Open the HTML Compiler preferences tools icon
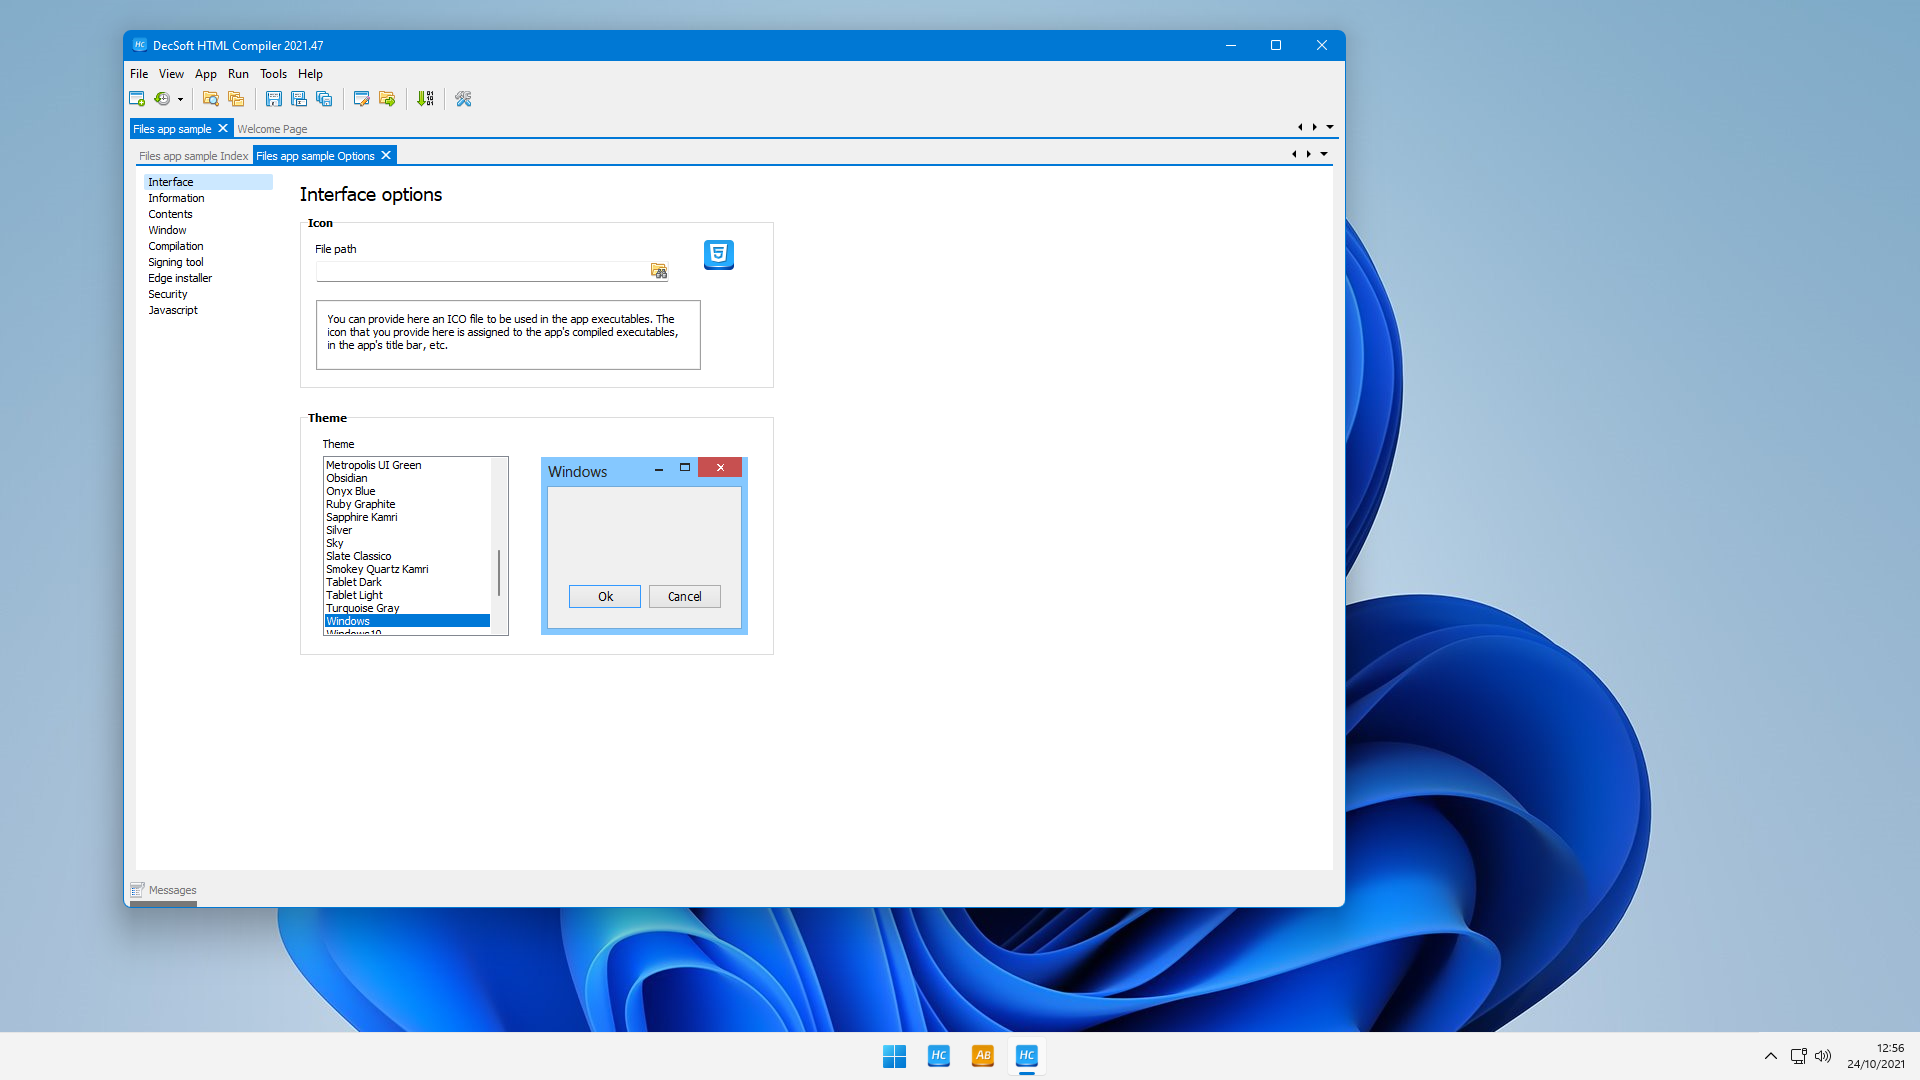 [x=462, y=98]
